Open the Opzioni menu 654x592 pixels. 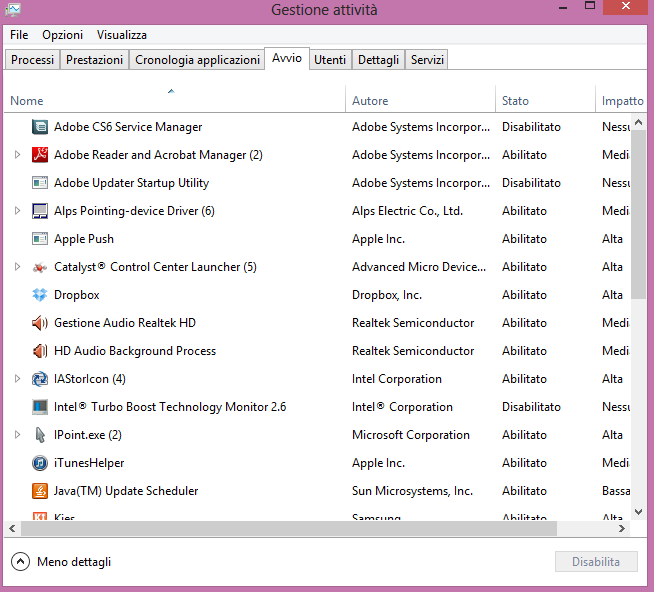[x=63, y=35]
